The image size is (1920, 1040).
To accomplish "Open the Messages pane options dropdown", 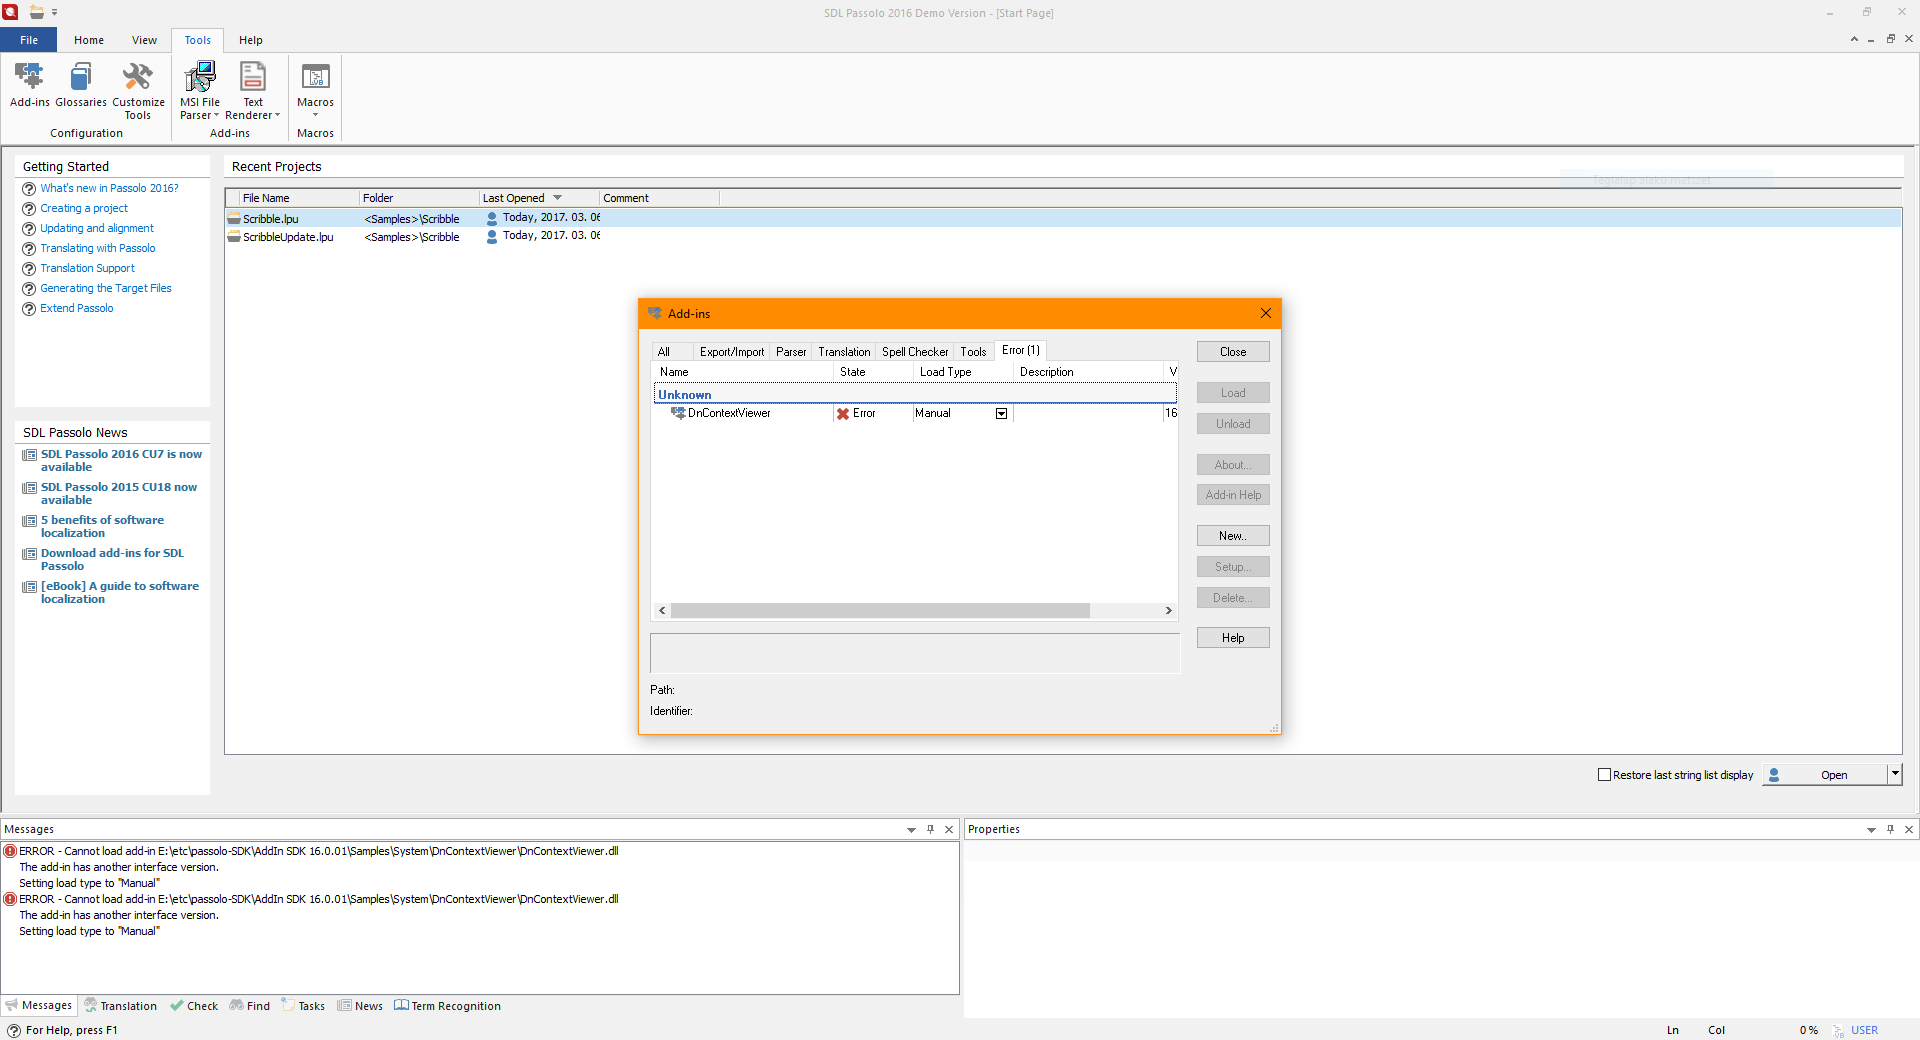I will pyautogui.click(x=911, y=830).
